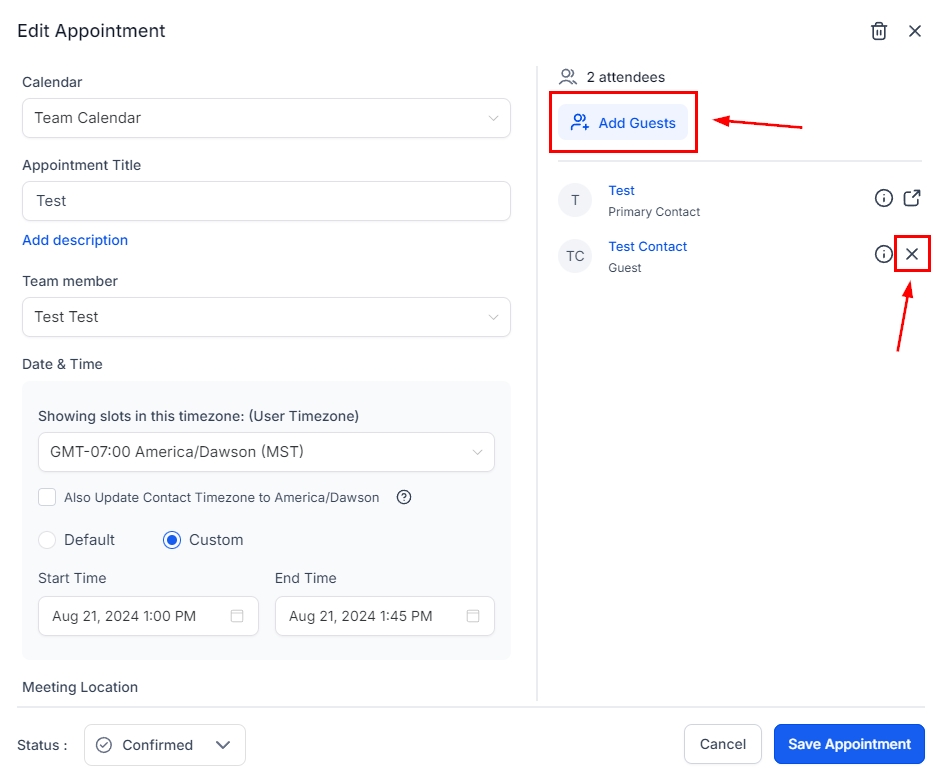Click info icon for Test Contact guest
Image resolution: width=942 pixels, height=783 pixels.
[x=883, y=254]
